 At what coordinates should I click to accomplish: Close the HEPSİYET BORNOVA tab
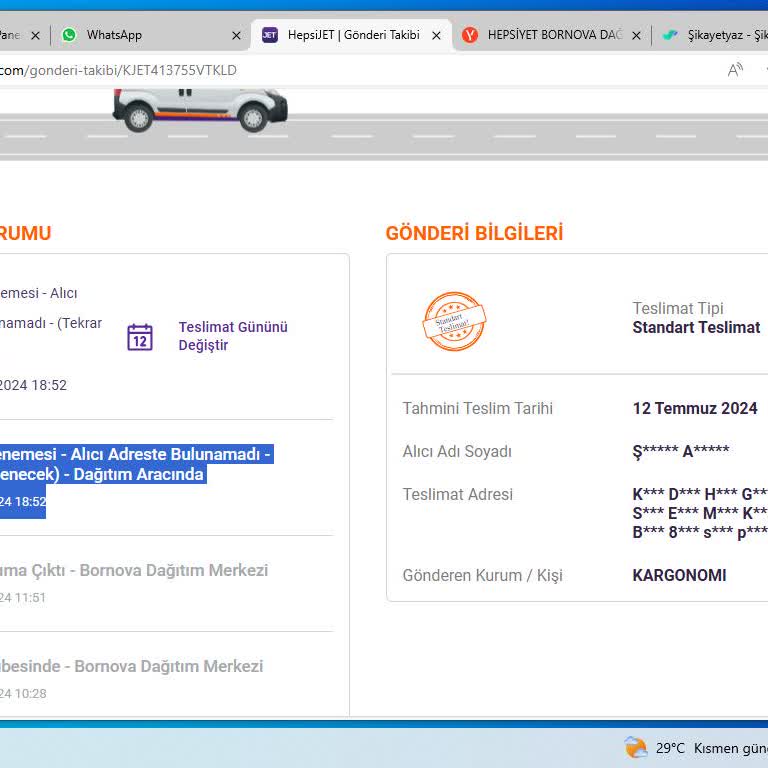[x=636, y=35]
